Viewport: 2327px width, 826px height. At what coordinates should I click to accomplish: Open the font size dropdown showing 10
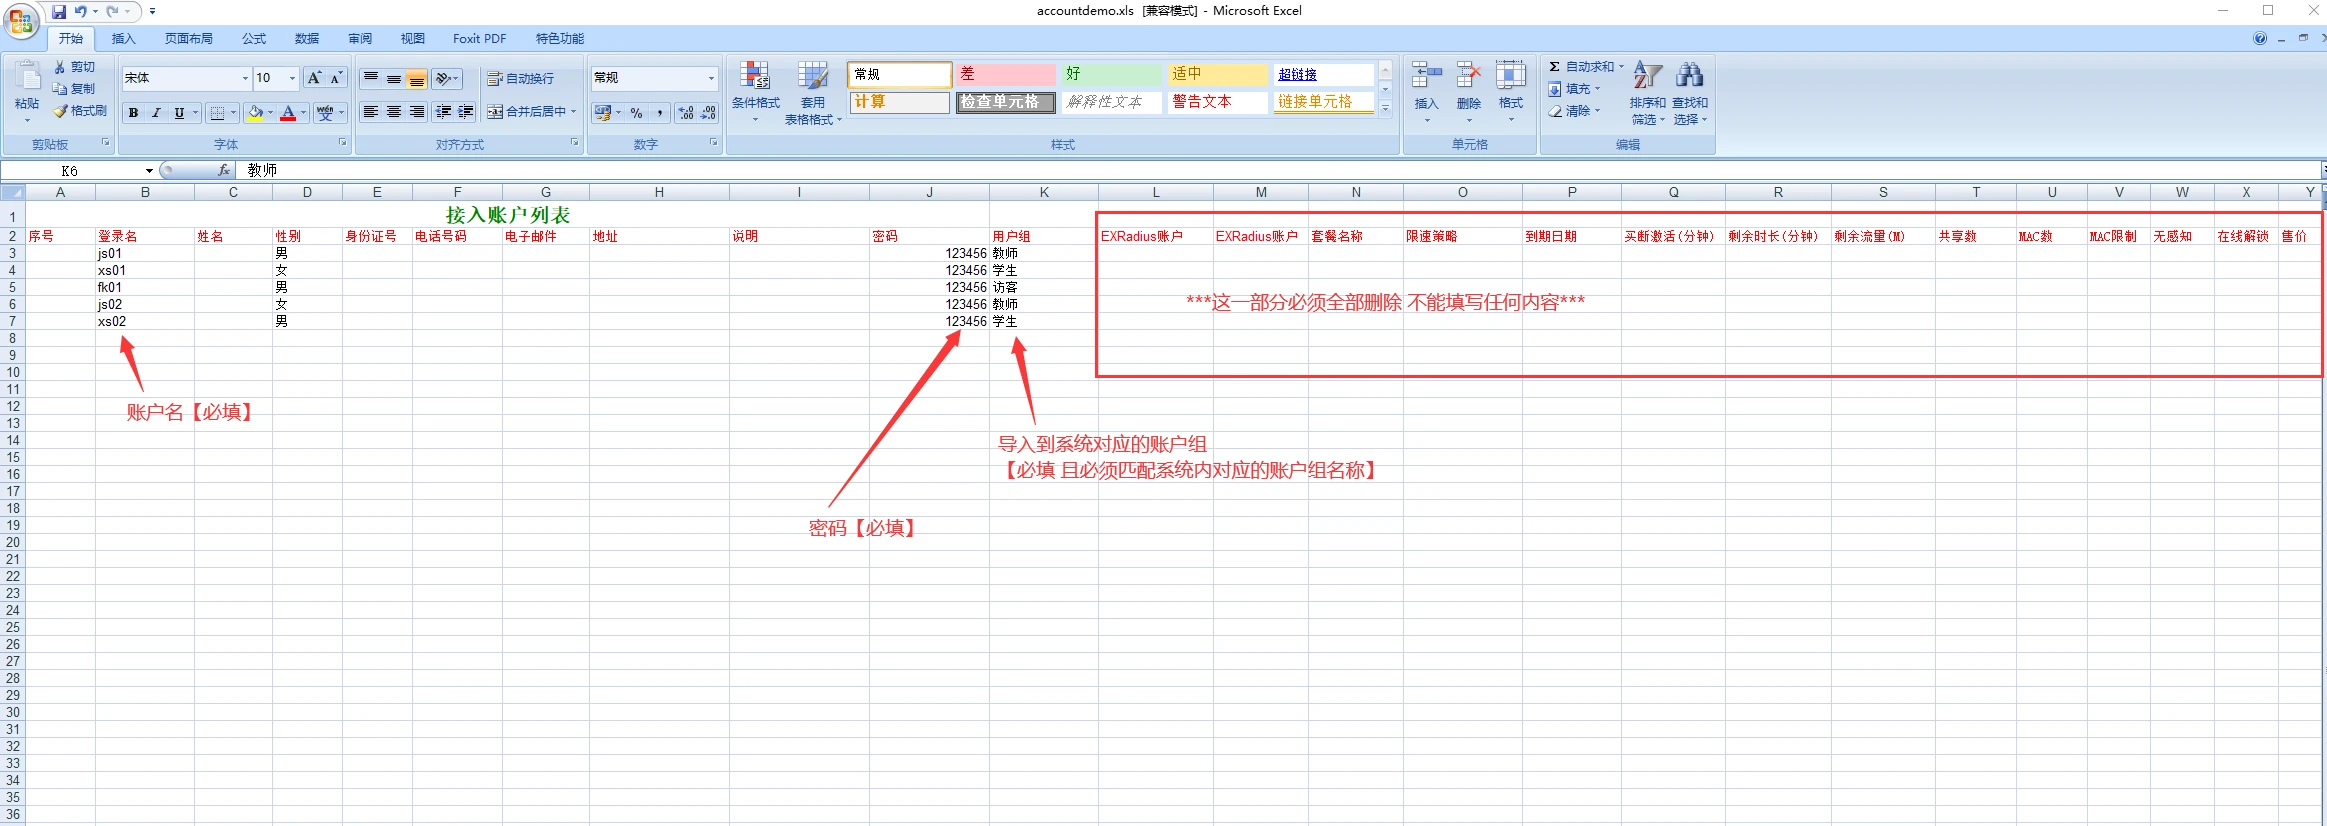(x=292, y=78)
